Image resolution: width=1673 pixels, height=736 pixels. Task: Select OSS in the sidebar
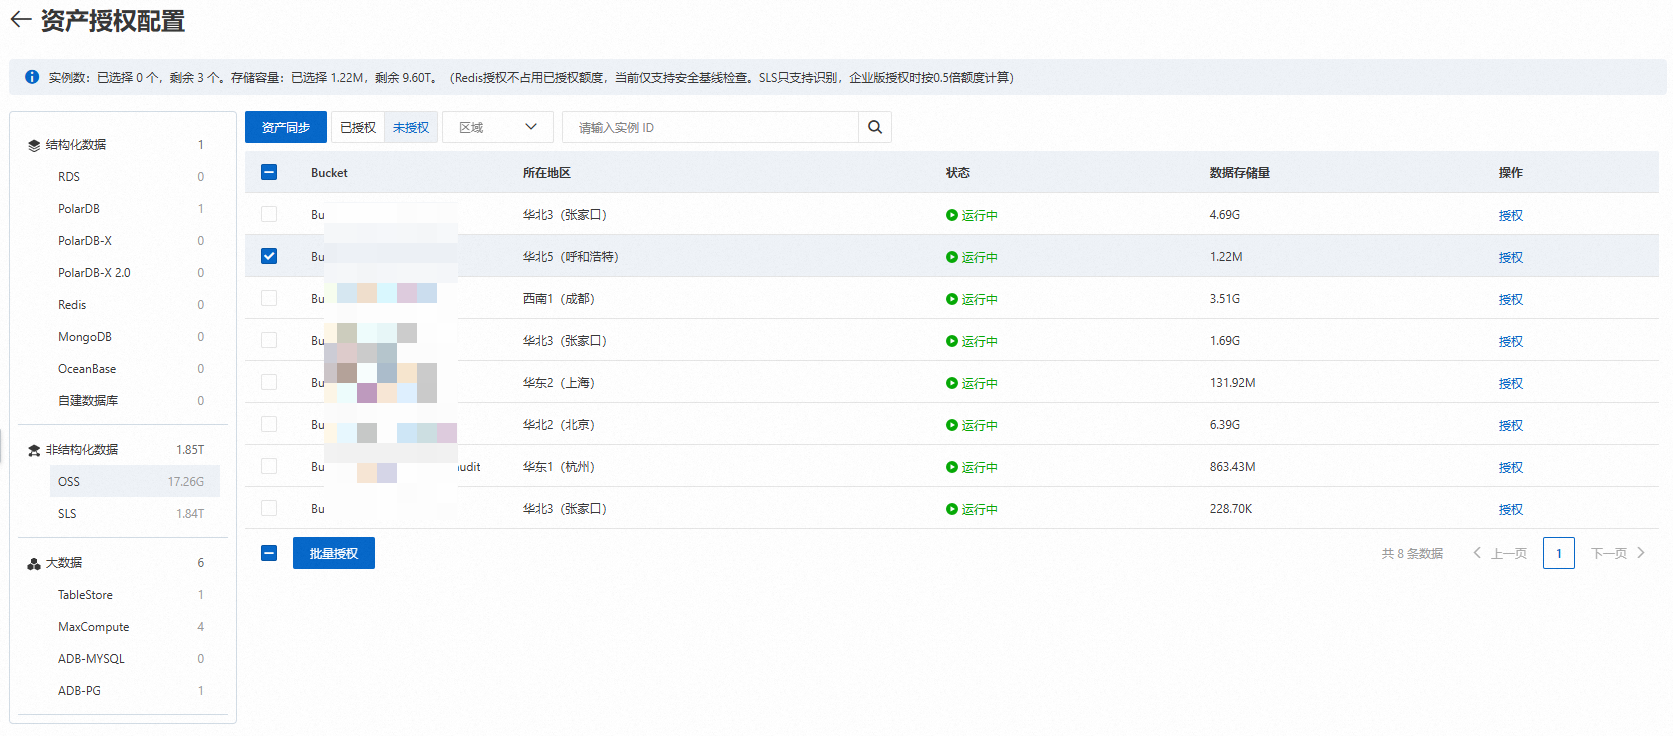[135, 482]
